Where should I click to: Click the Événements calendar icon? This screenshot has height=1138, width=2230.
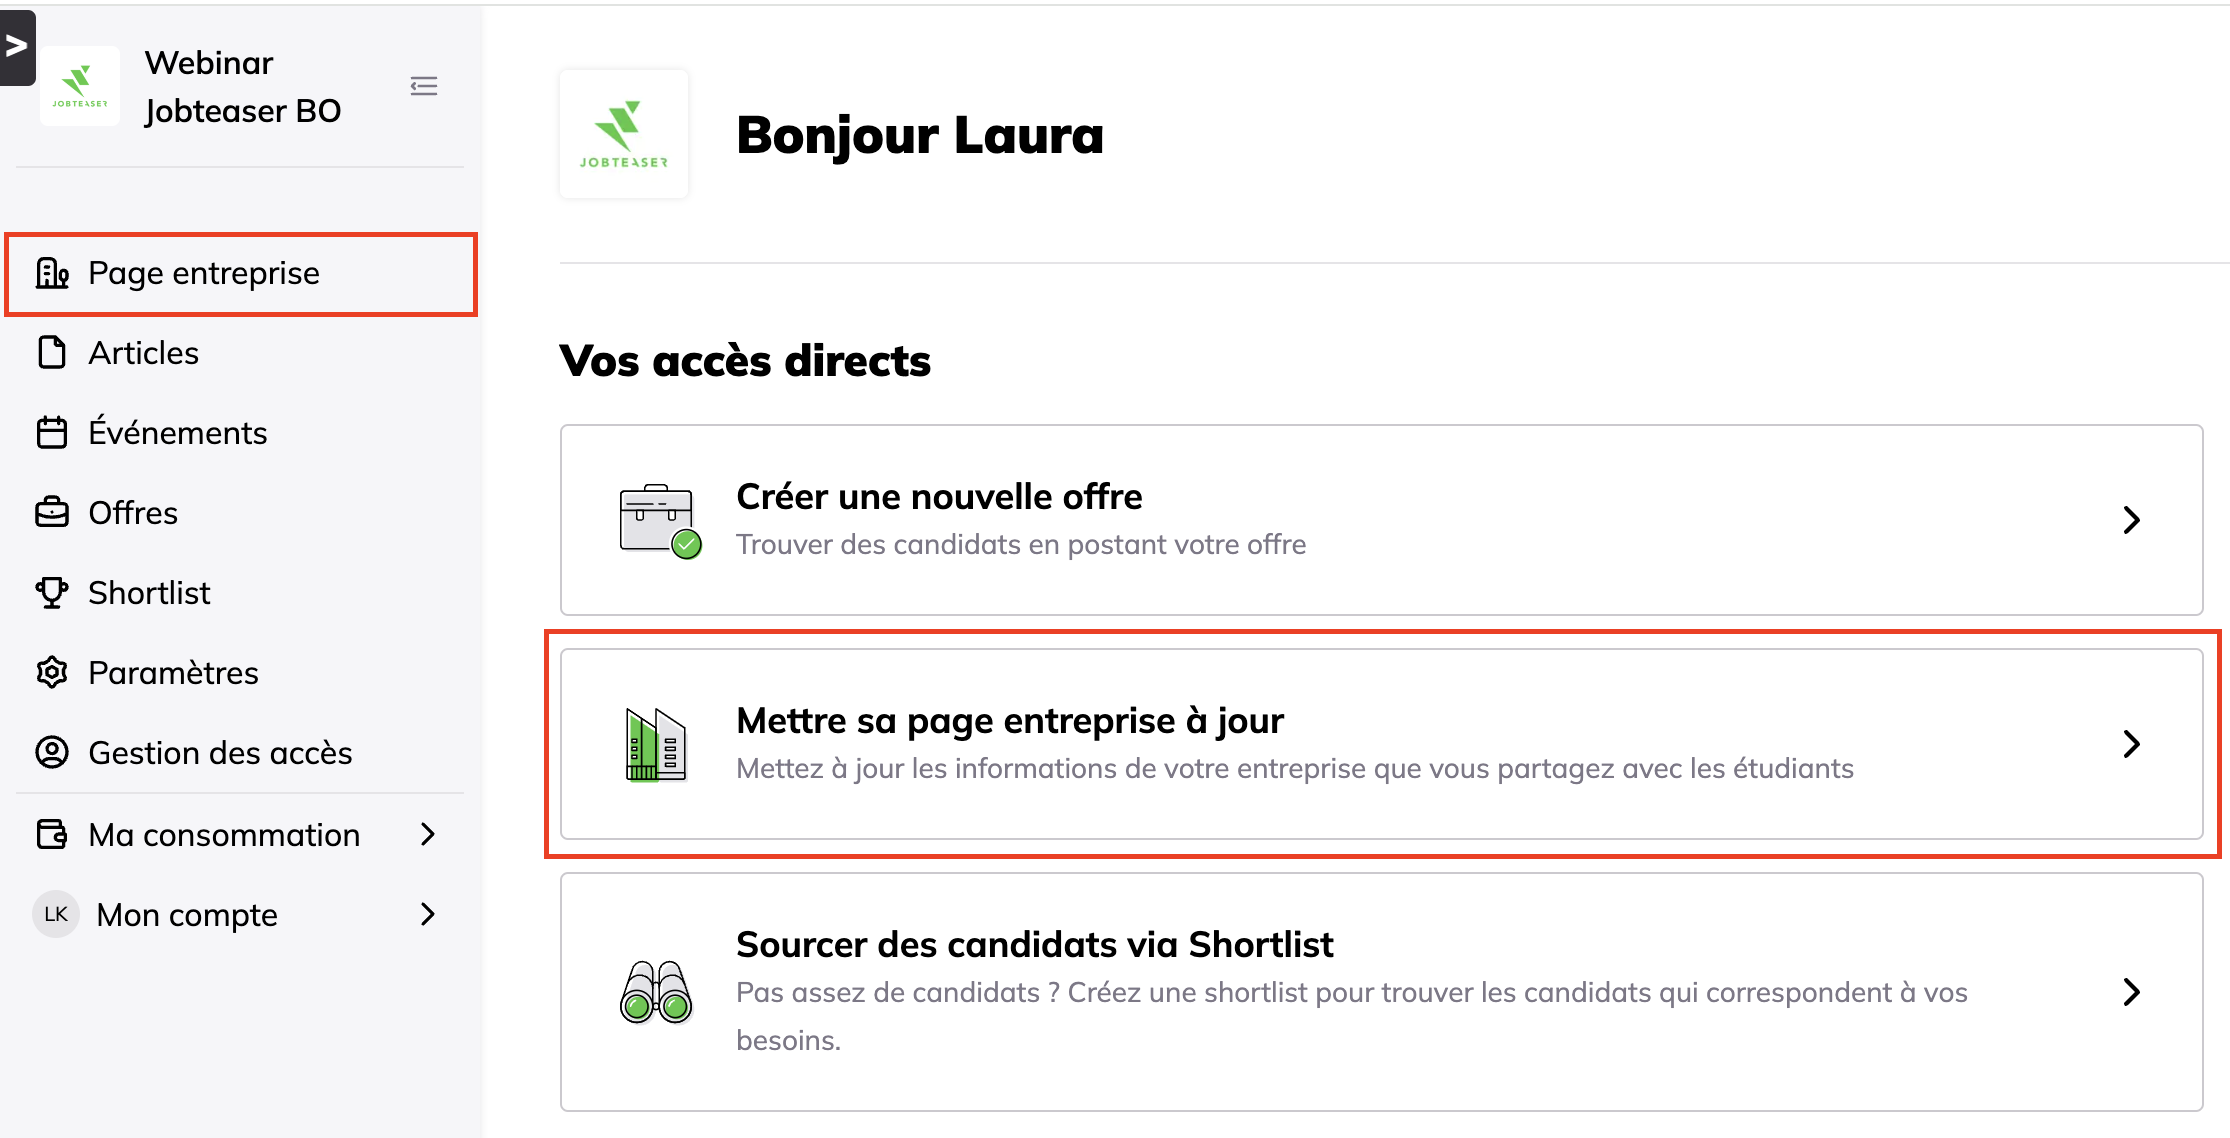tap(52, 433)
